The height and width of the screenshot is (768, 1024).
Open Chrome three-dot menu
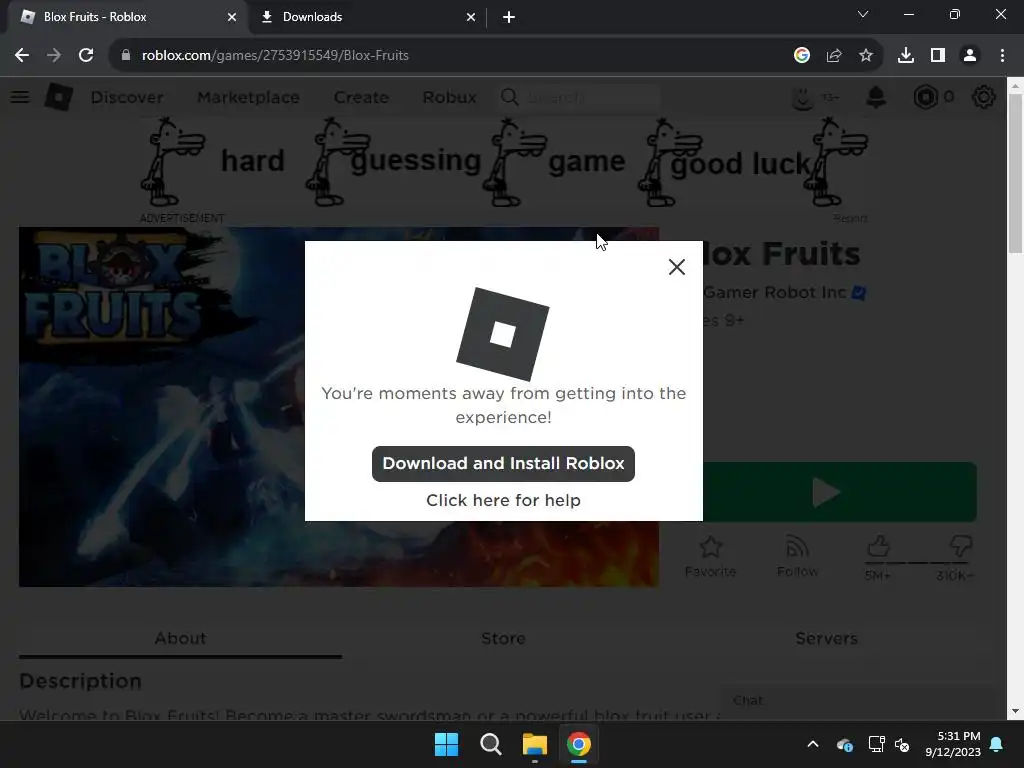pos(1002,56)
